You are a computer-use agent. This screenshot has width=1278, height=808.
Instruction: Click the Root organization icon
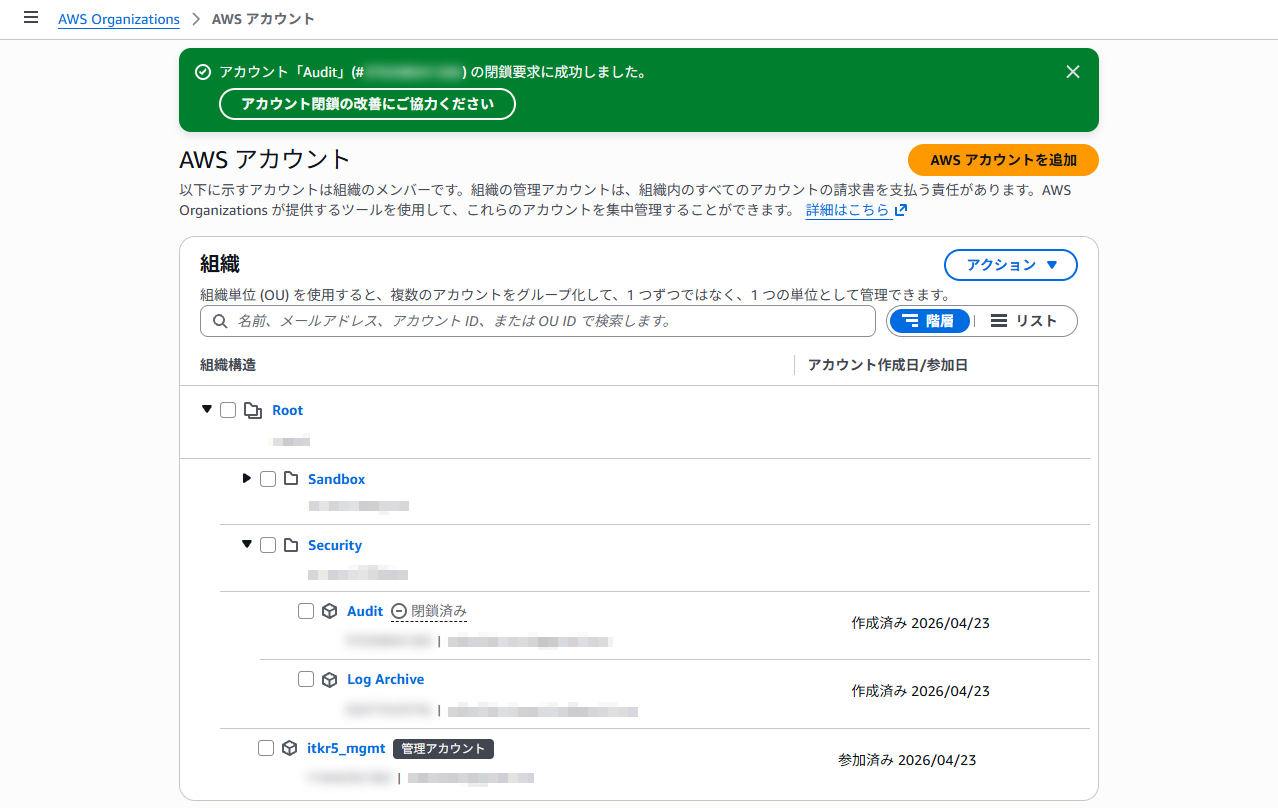coord(253,410)
